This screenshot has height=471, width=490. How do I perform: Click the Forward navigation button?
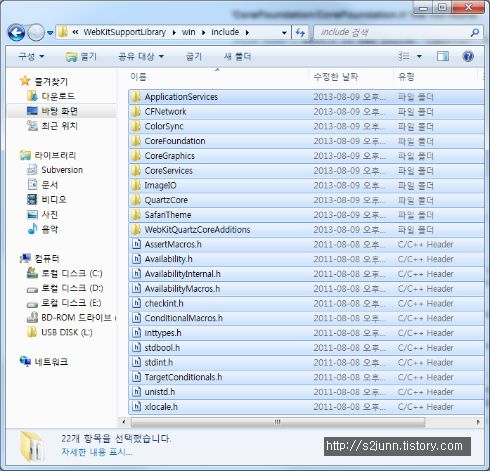pyautogui.click(x=36, y=33)
